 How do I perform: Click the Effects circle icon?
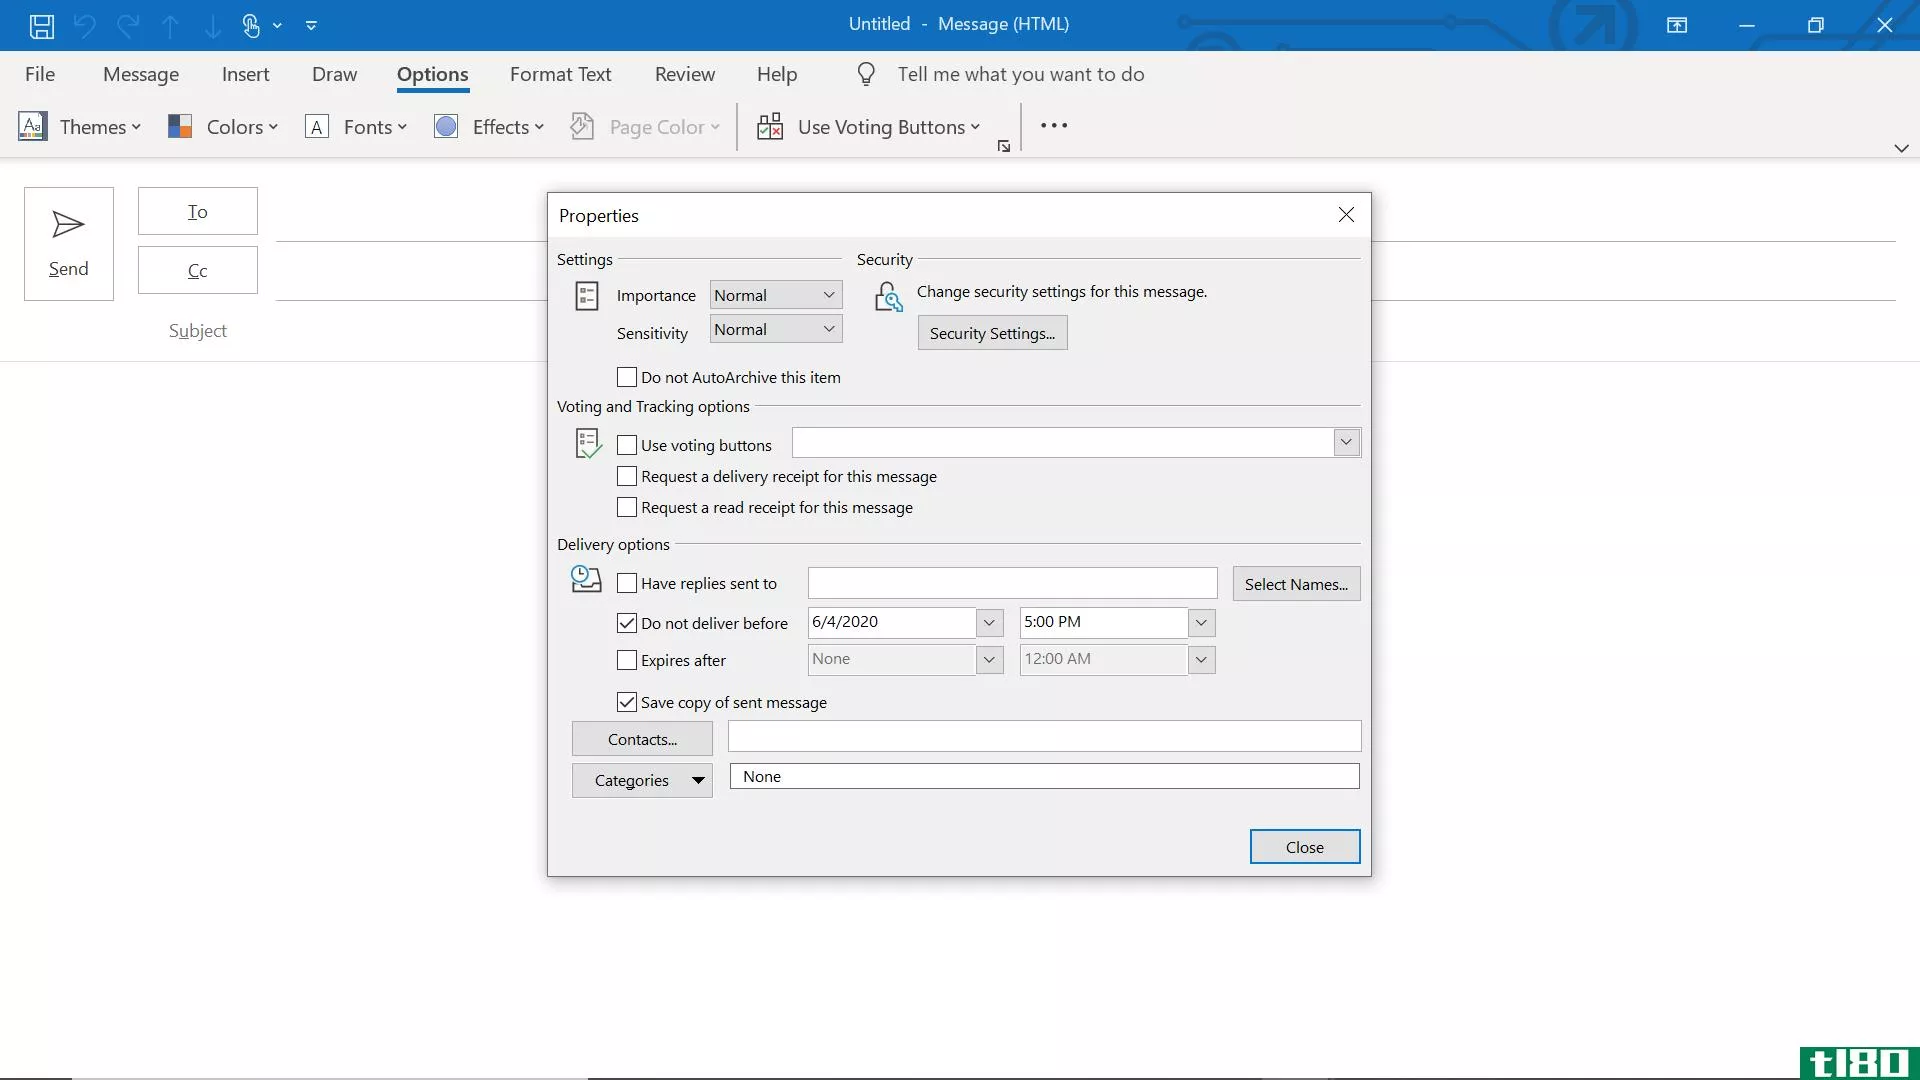pyautogui.click(x=446, y=126)
